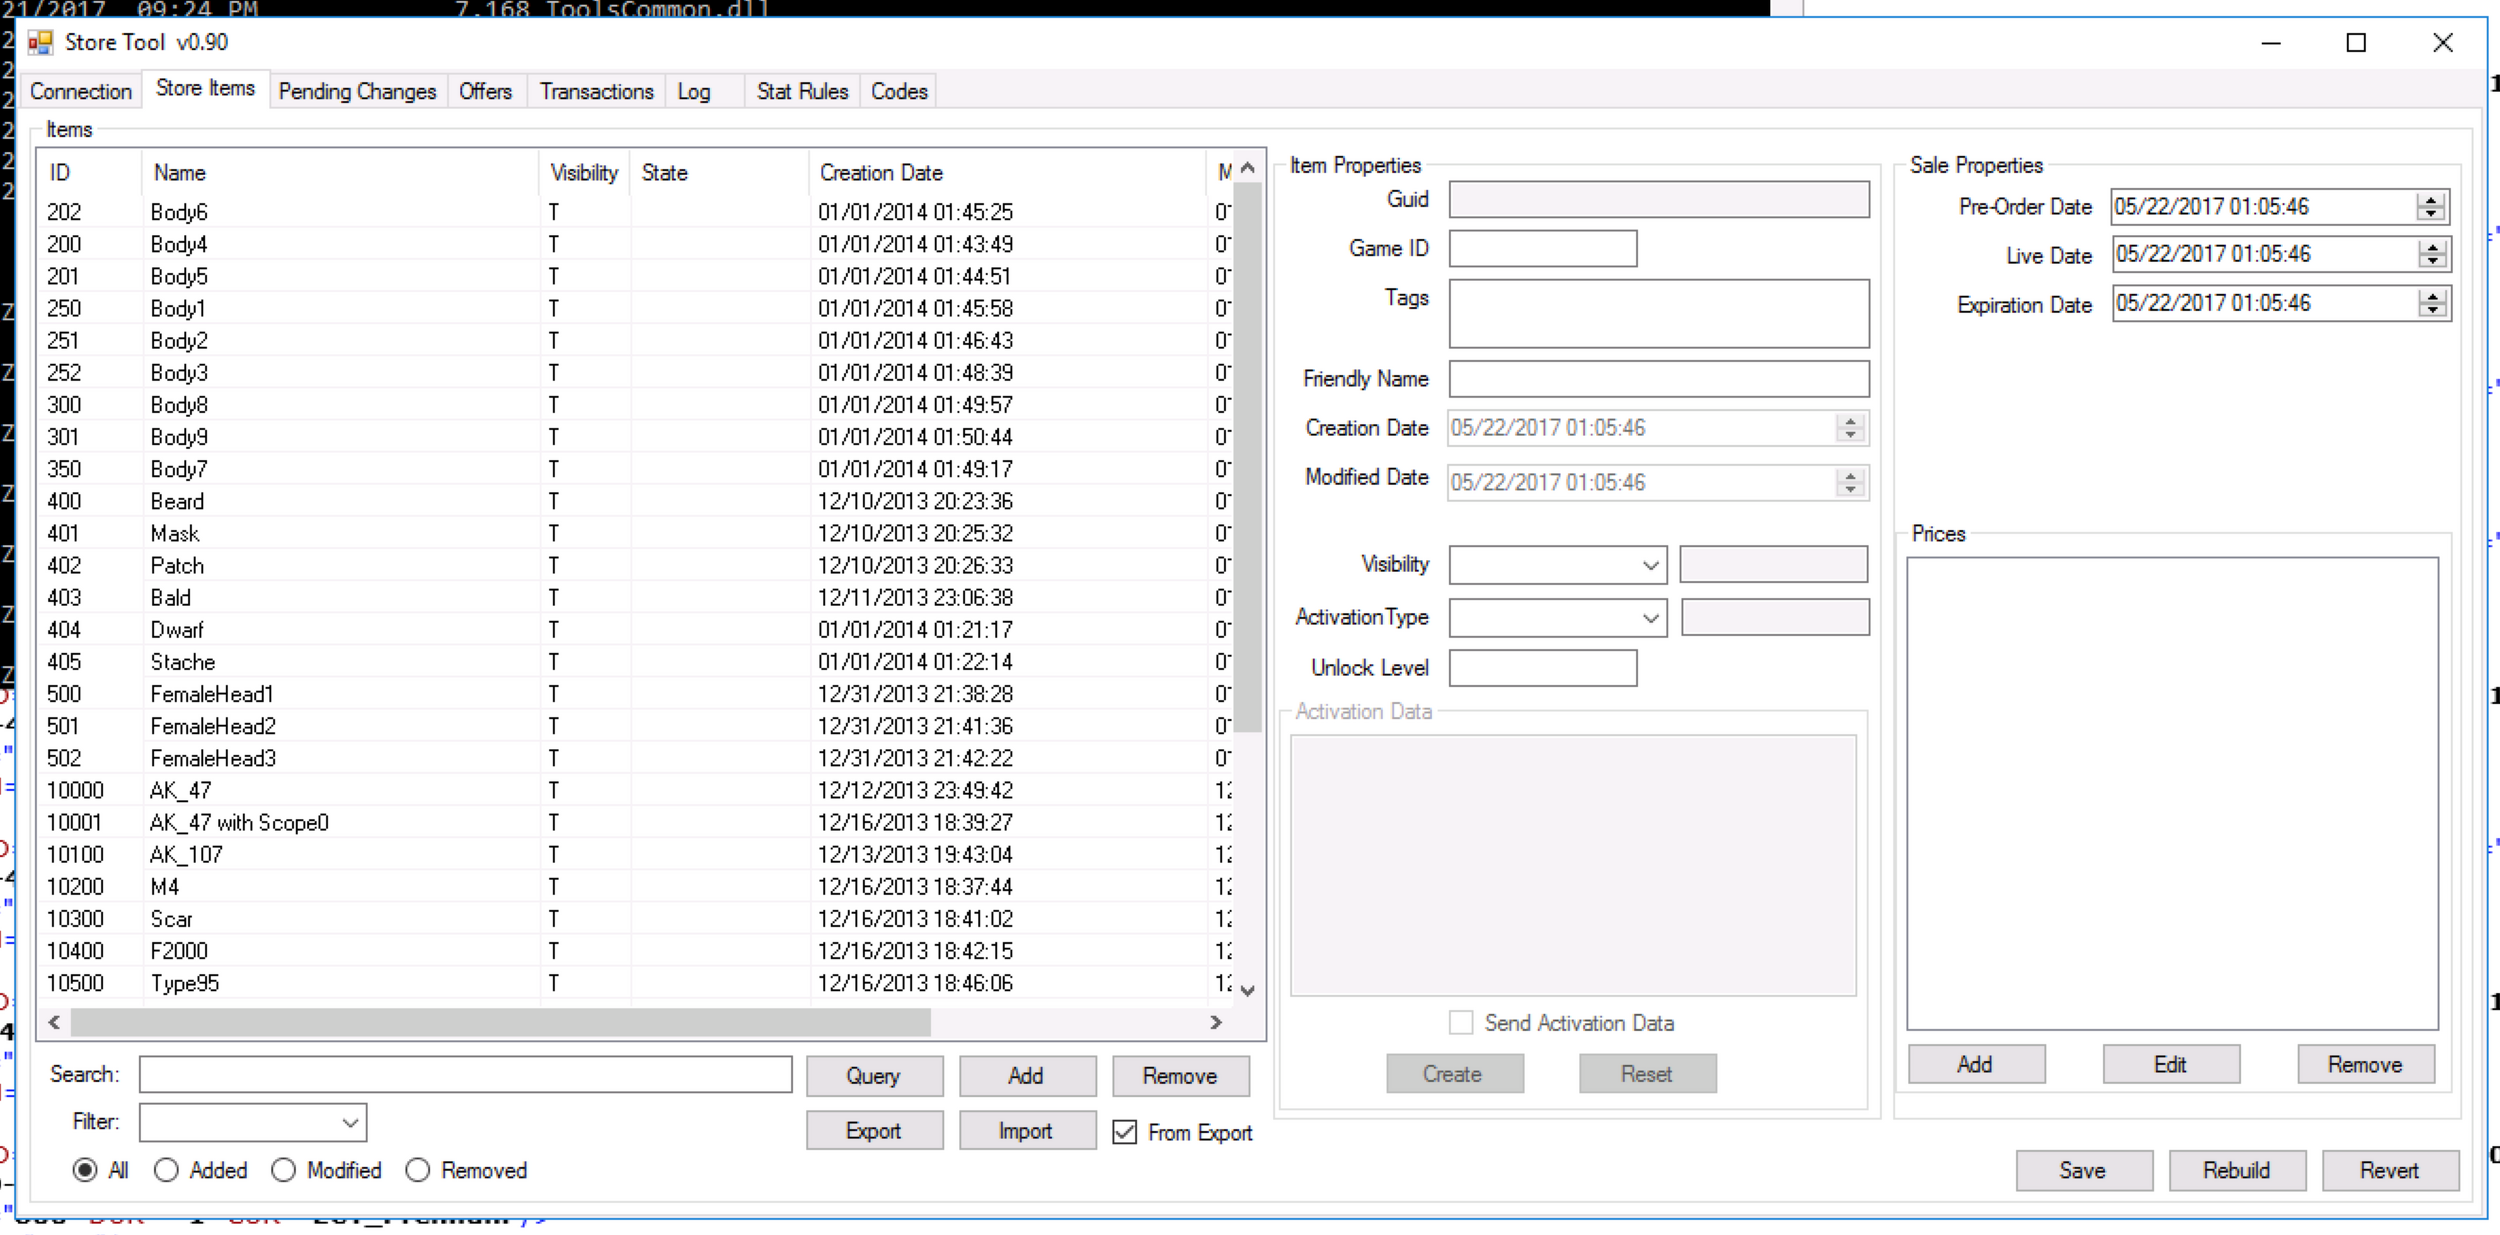Click the Visibility column header
Image resolution: width=2500 pixels, height=1235 pixels.
pos(585,173)
